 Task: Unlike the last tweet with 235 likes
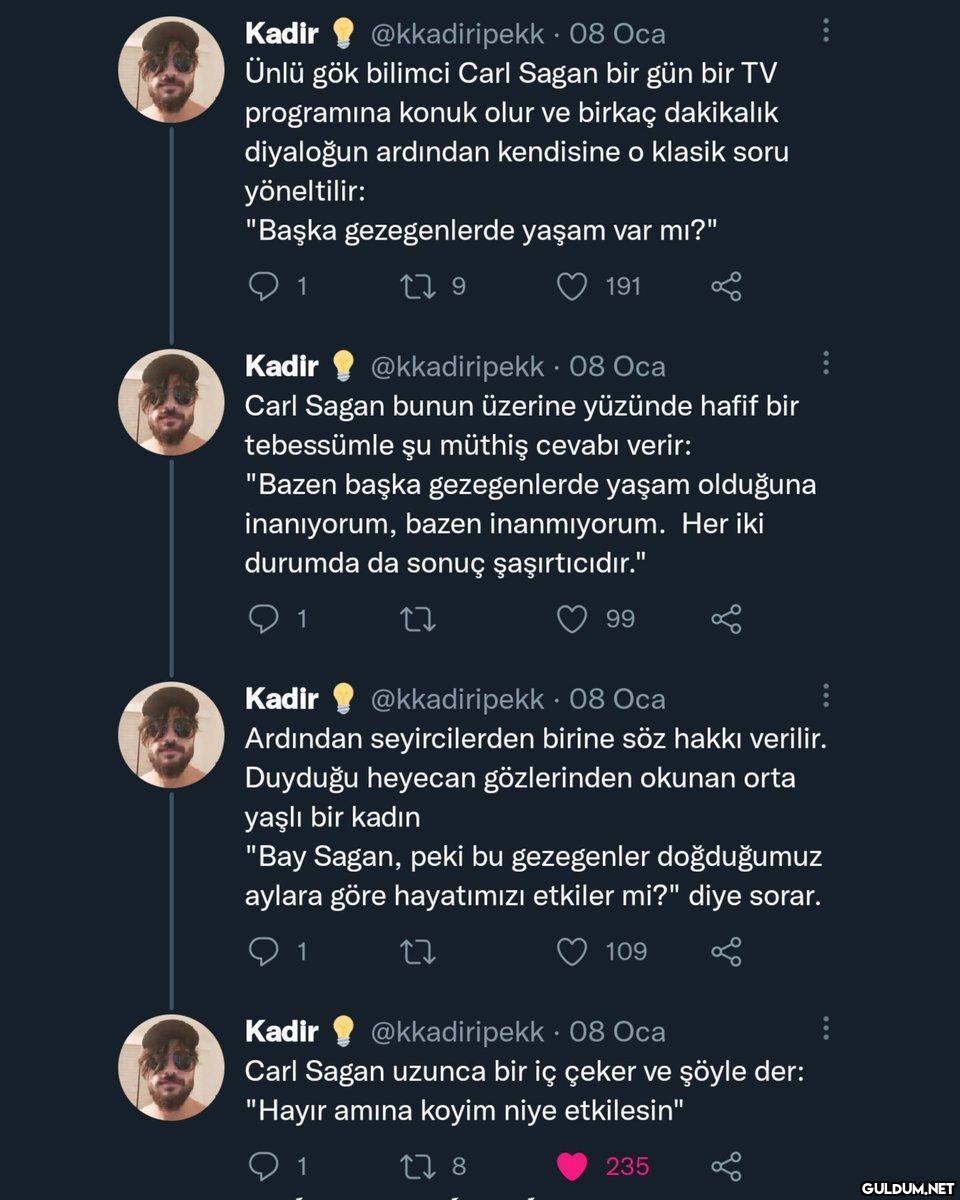pos(571,1166)
